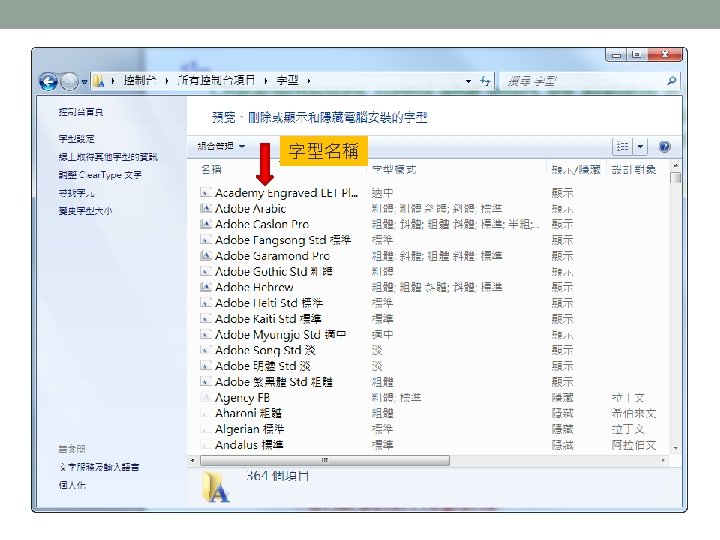Open 調整 ClearType 文字 link
The height and width of the screenshot is (540, 720).
coord(100,175)
